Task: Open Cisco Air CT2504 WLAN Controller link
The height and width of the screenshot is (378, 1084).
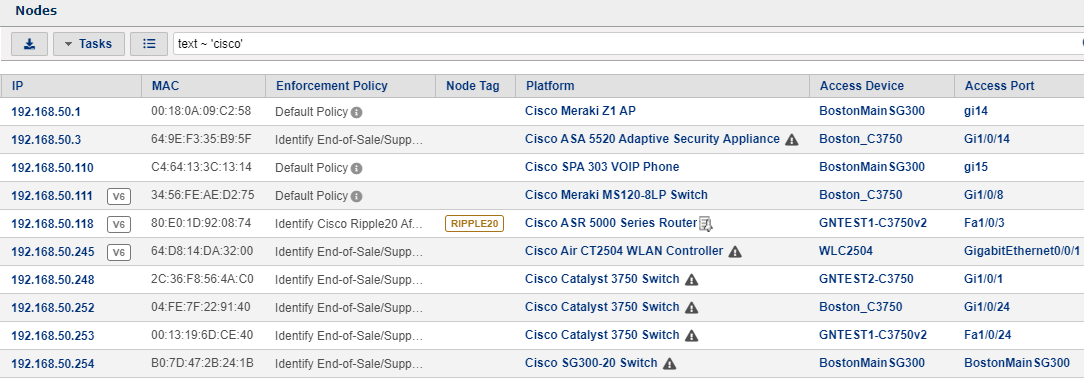Action: click(624, 251)
